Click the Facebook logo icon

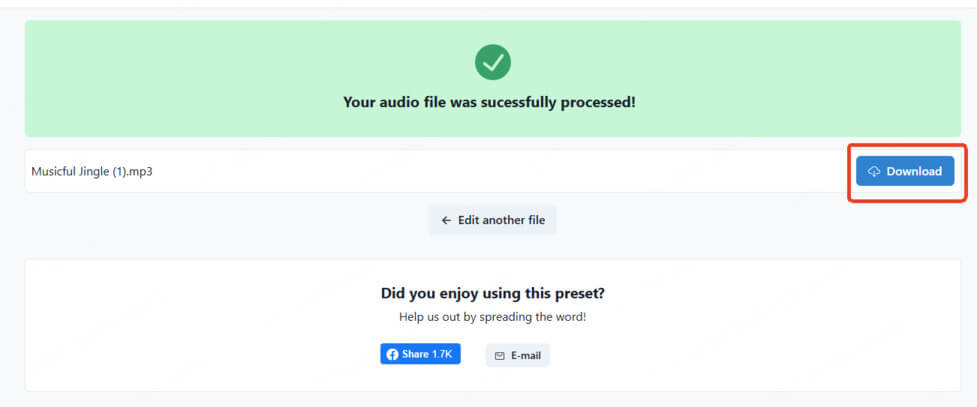pyautogui.click(x=392, y=355)
